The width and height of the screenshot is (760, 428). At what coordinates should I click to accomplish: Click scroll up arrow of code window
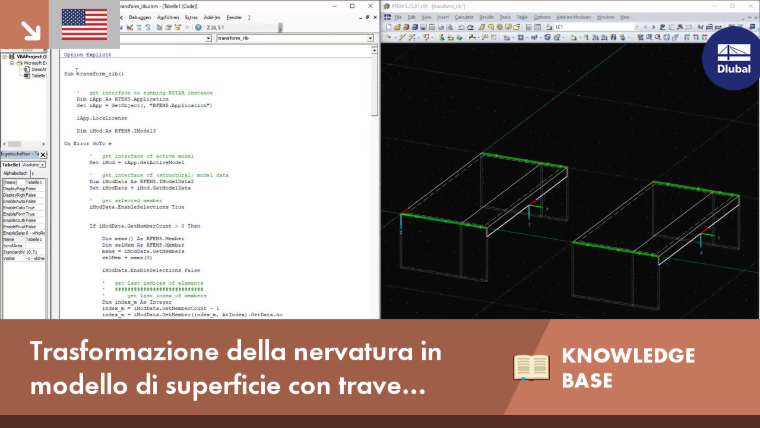click(x=374, y=50)
